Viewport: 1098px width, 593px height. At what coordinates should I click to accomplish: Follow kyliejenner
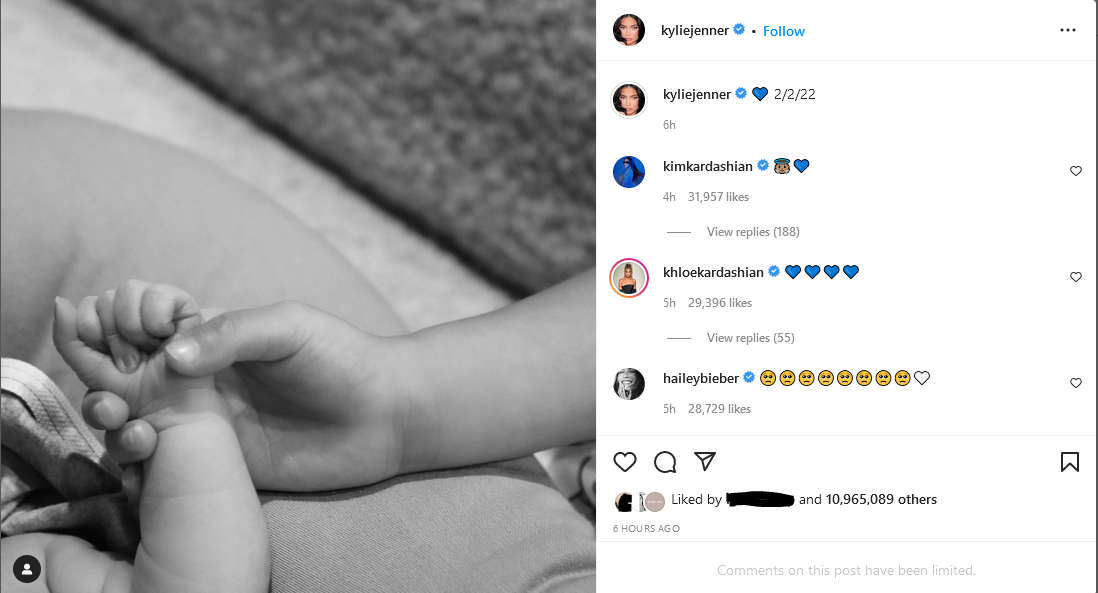click(784, 31)
